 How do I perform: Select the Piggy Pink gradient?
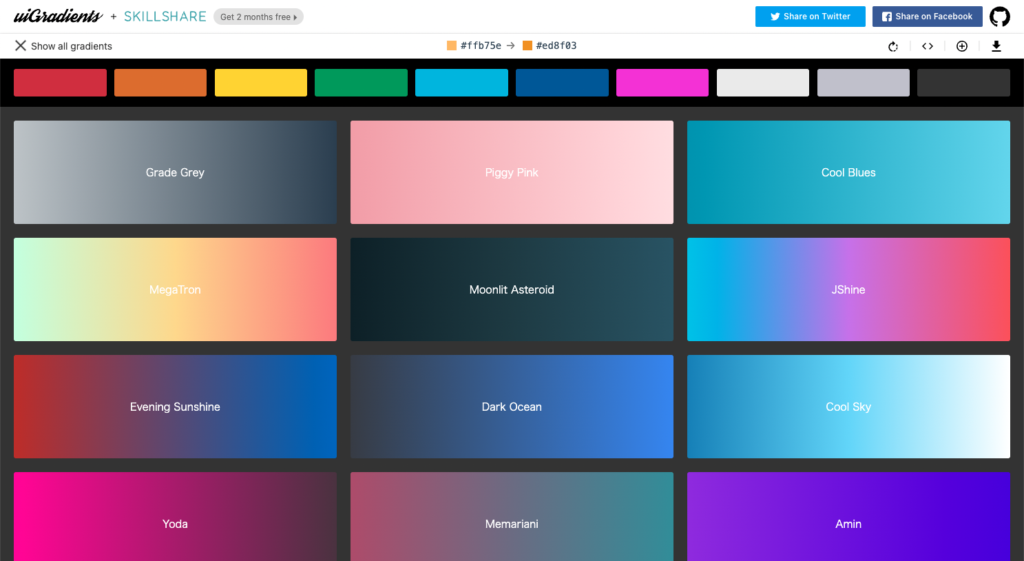(x=512, y=172)
